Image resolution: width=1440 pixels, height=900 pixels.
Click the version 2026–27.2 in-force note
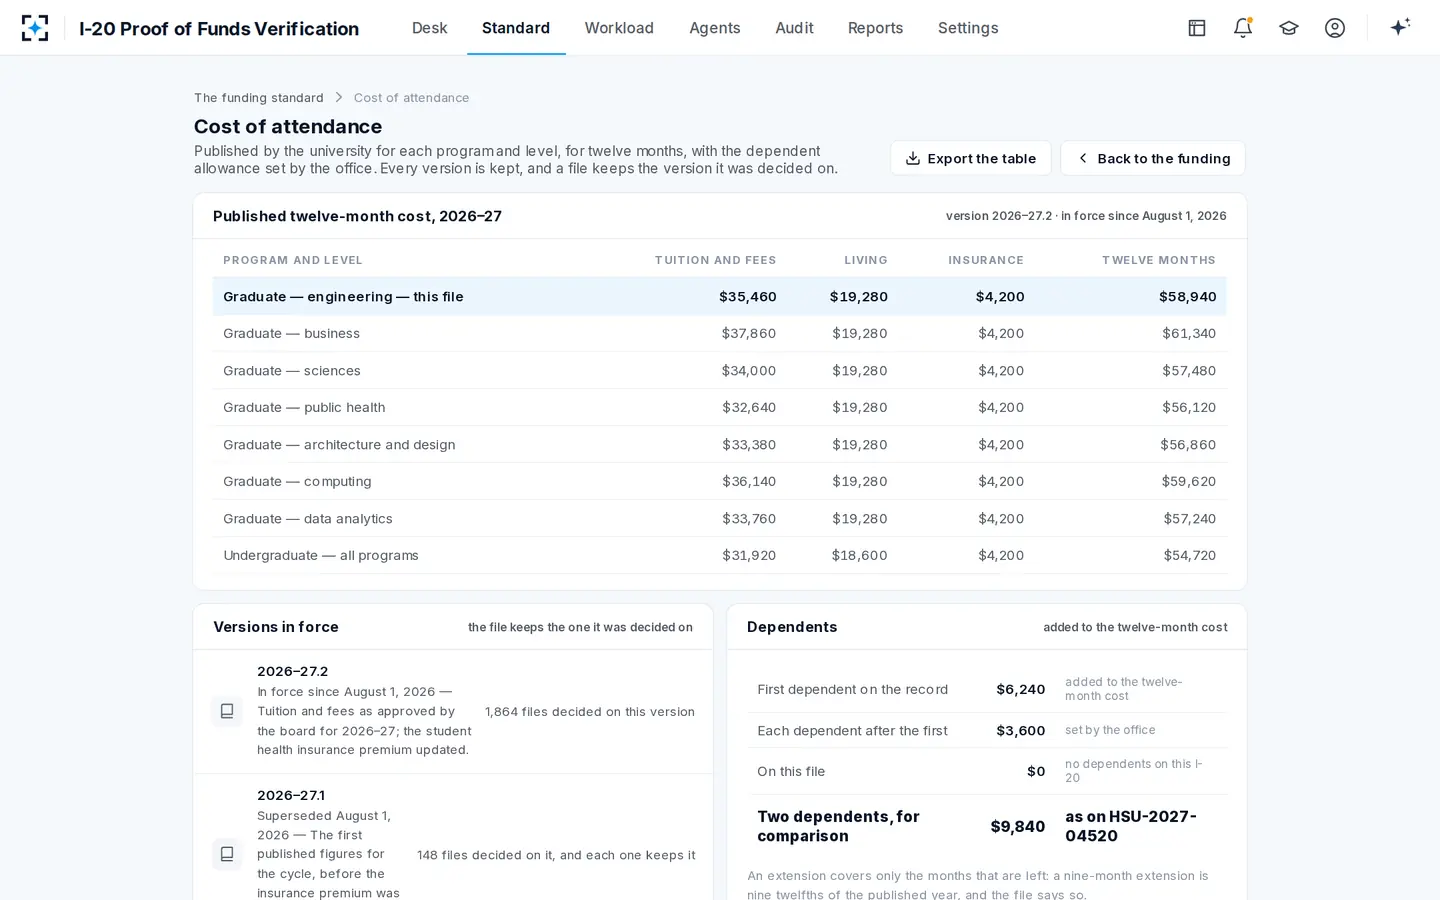(x=1086, y=216)
